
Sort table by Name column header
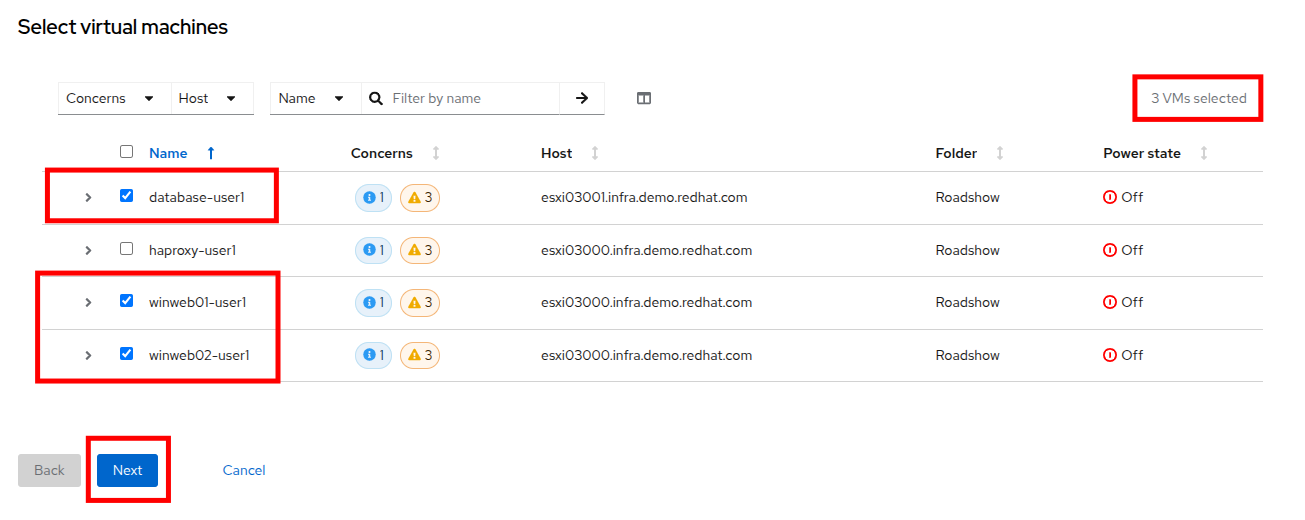168,153
